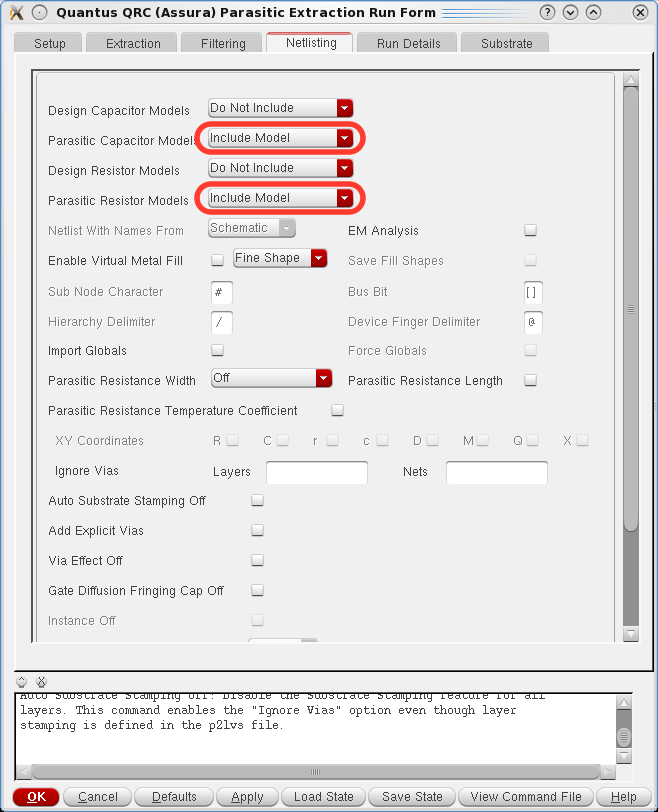The width and height of the screenshot is (658, 812).
Task: Click the pin window icon in title bar
Action: pyautogui.click(x=39, y=13)
